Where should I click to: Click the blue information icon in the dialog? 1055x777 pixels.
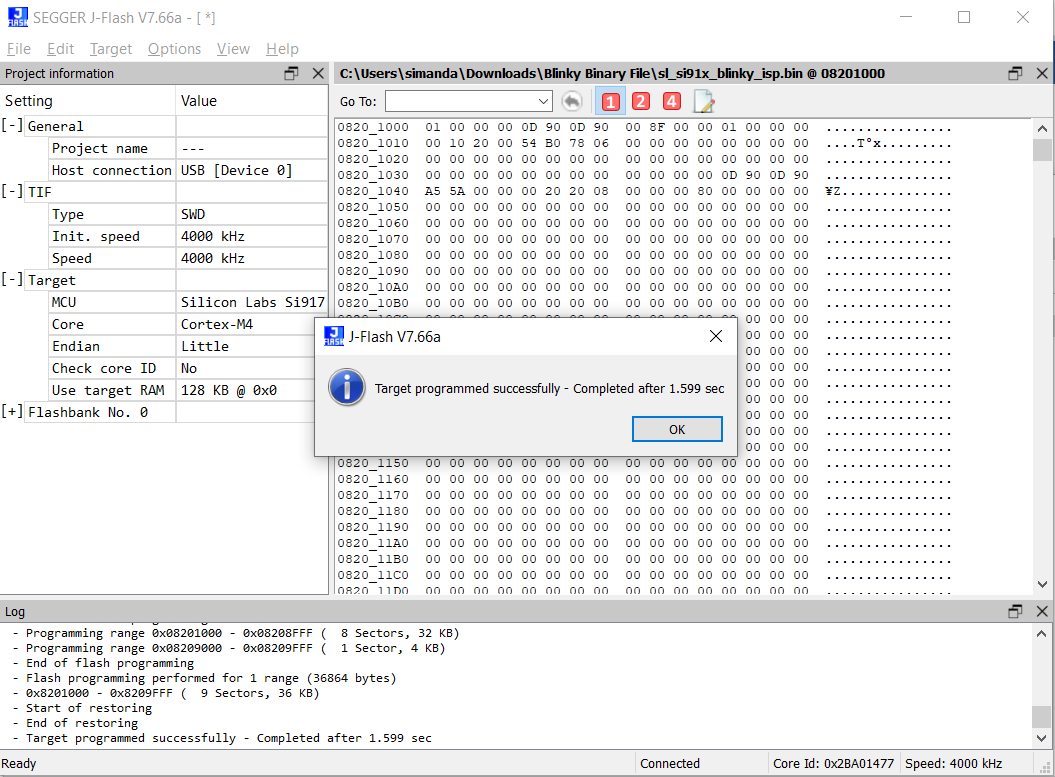(x=347, y=387)
